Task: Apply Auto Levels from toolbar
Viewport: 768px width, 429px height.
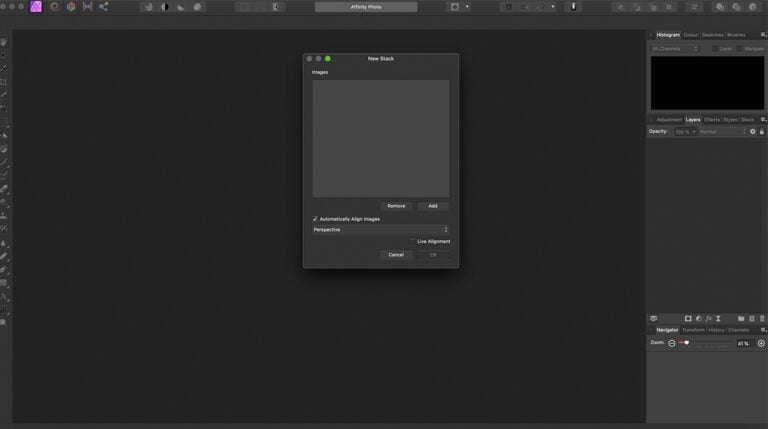Action: click(x=148, y=7)
